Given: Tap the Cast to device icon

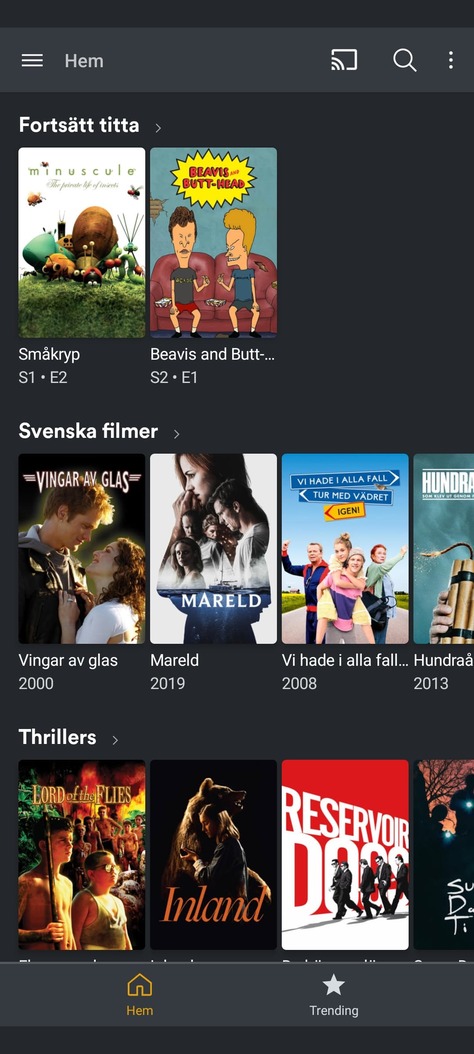Looking at the screenshot, I should (344, 60).
